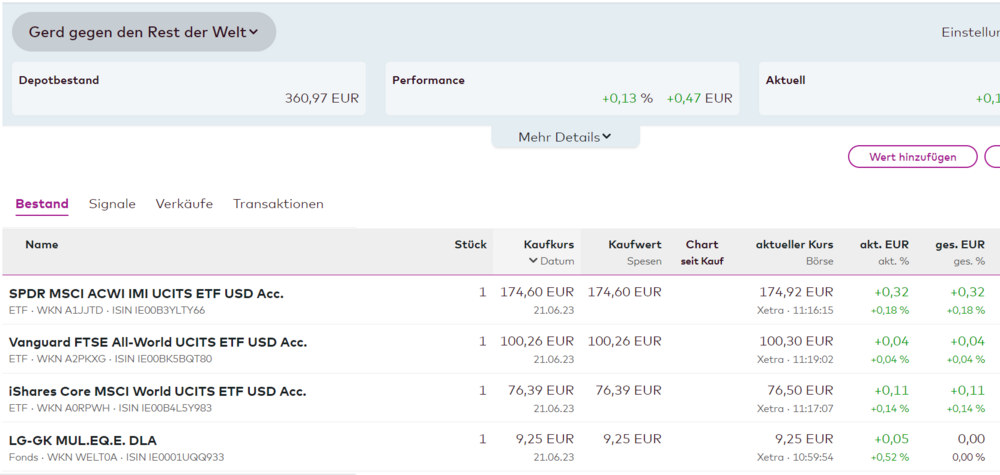Image resolution: width=1000 pixels, height=475 pixels.
Task: Open the partially visible Einstellungen link
Action: tap(970, 32)
